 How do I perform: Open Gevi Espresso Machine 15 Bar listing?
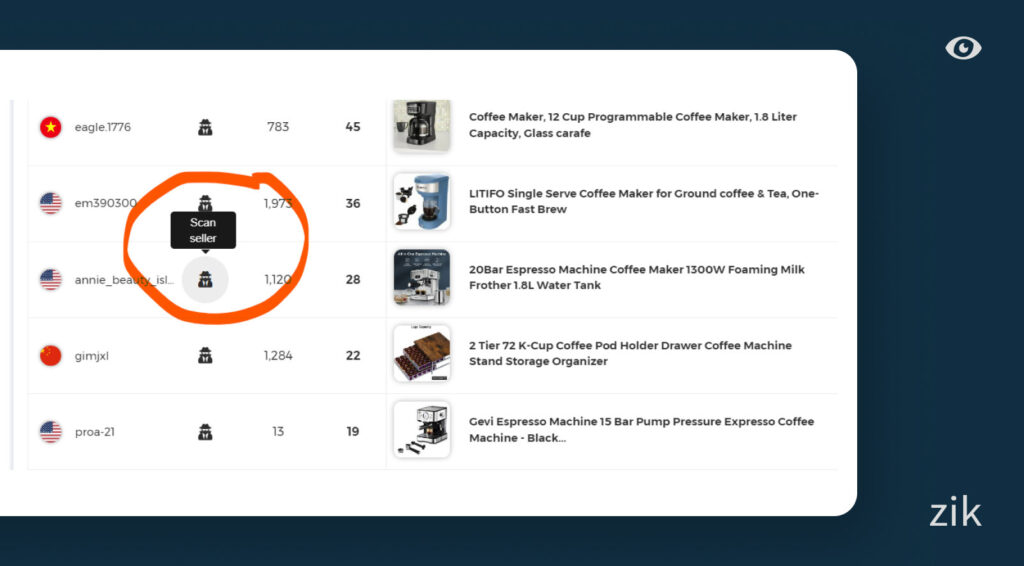[641, 430]
